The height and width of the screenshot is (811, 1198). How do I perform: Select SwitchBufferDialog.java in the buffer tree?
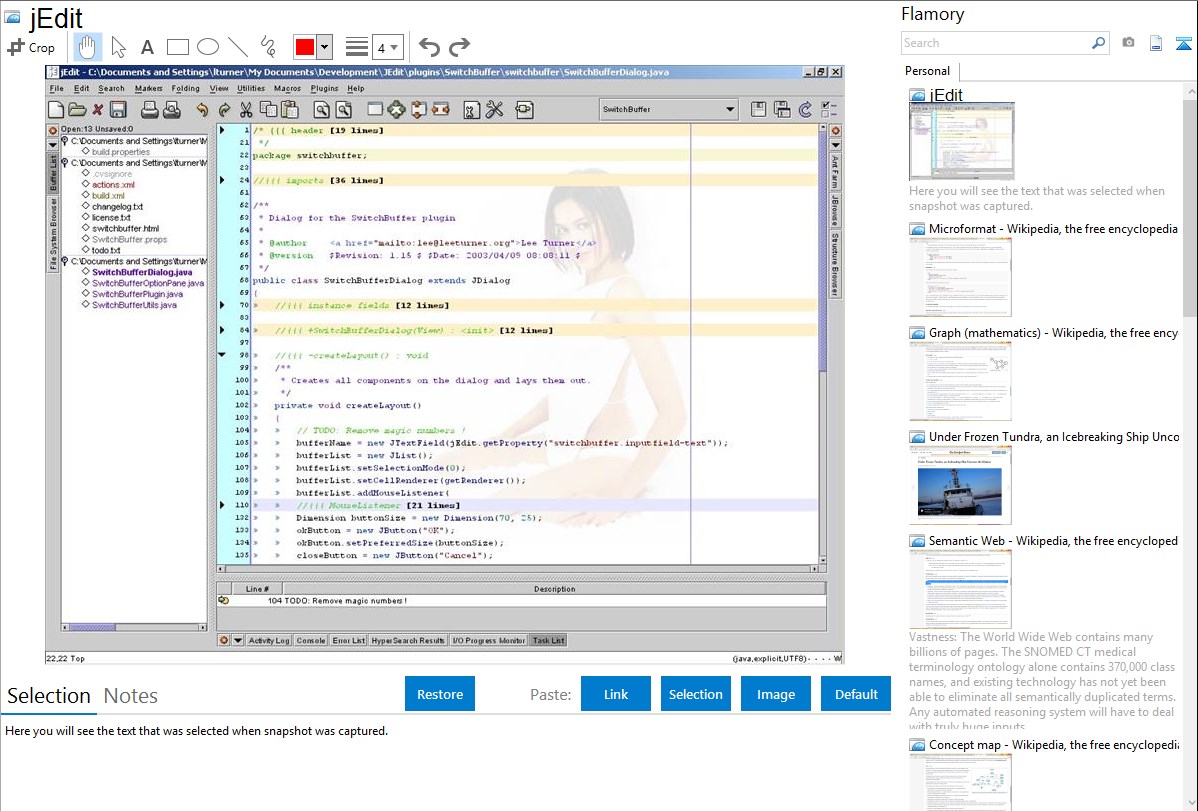[x=142, y=272]
